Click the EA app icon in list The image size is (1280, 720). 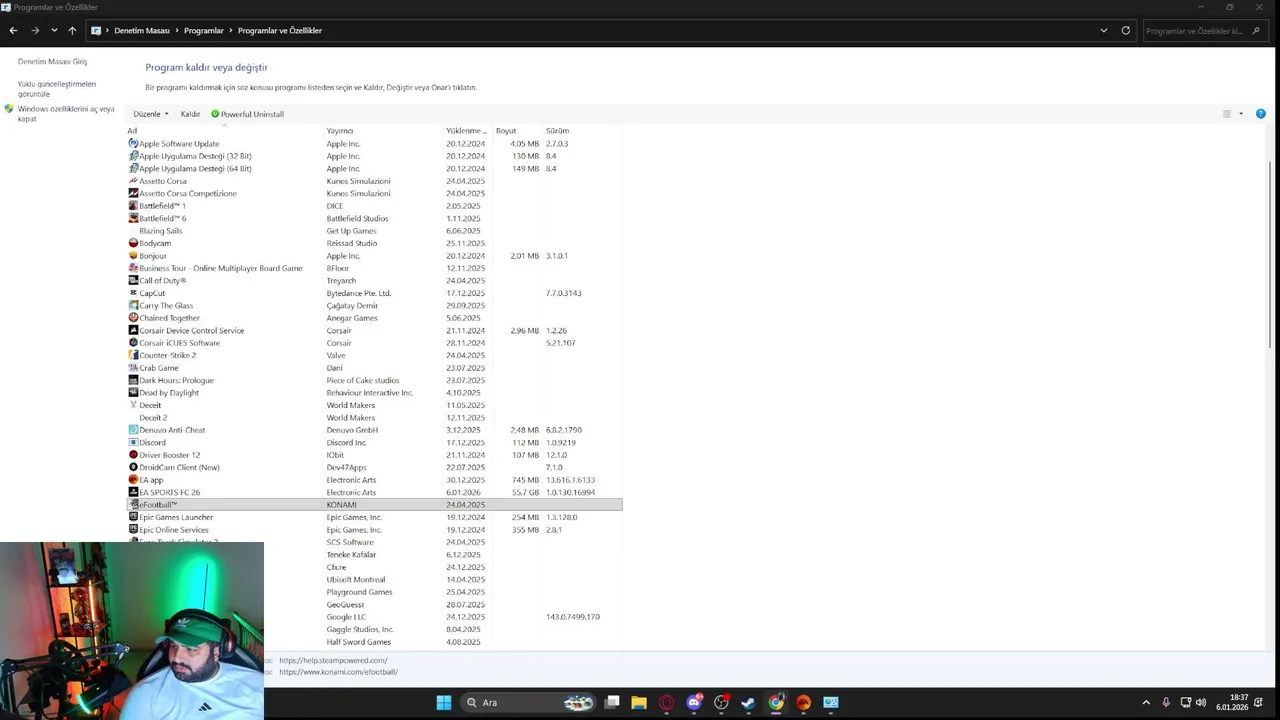coord(133,480)
